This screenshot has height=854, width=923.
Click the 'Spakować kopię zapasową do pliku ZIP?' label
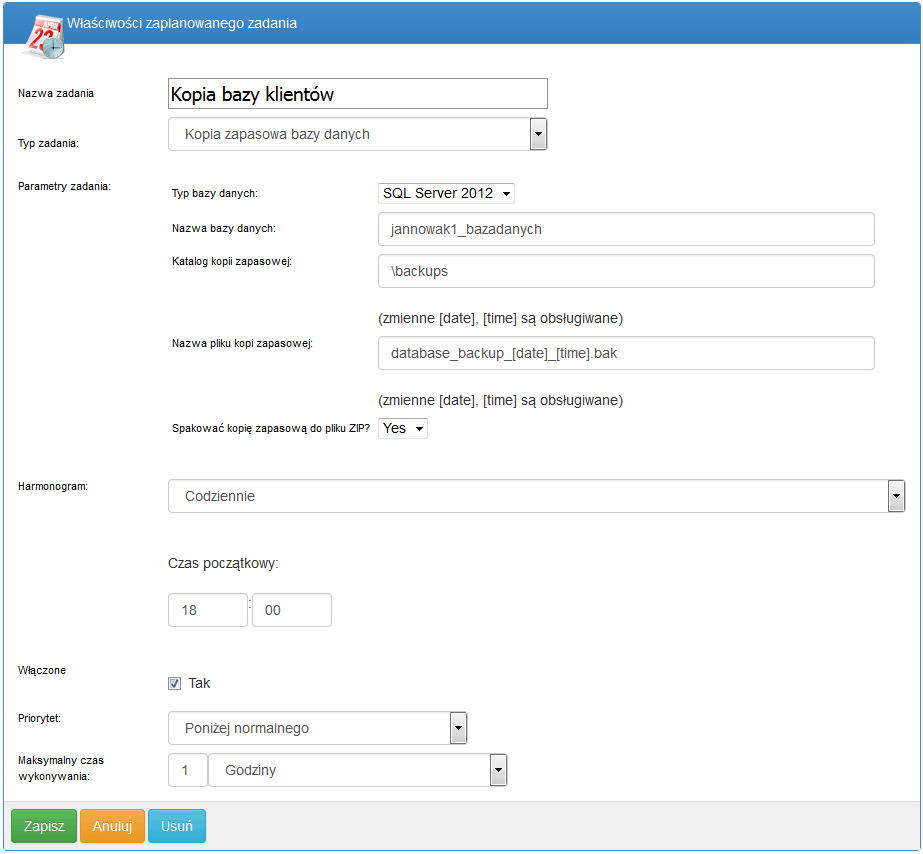[x=271, y=428]
